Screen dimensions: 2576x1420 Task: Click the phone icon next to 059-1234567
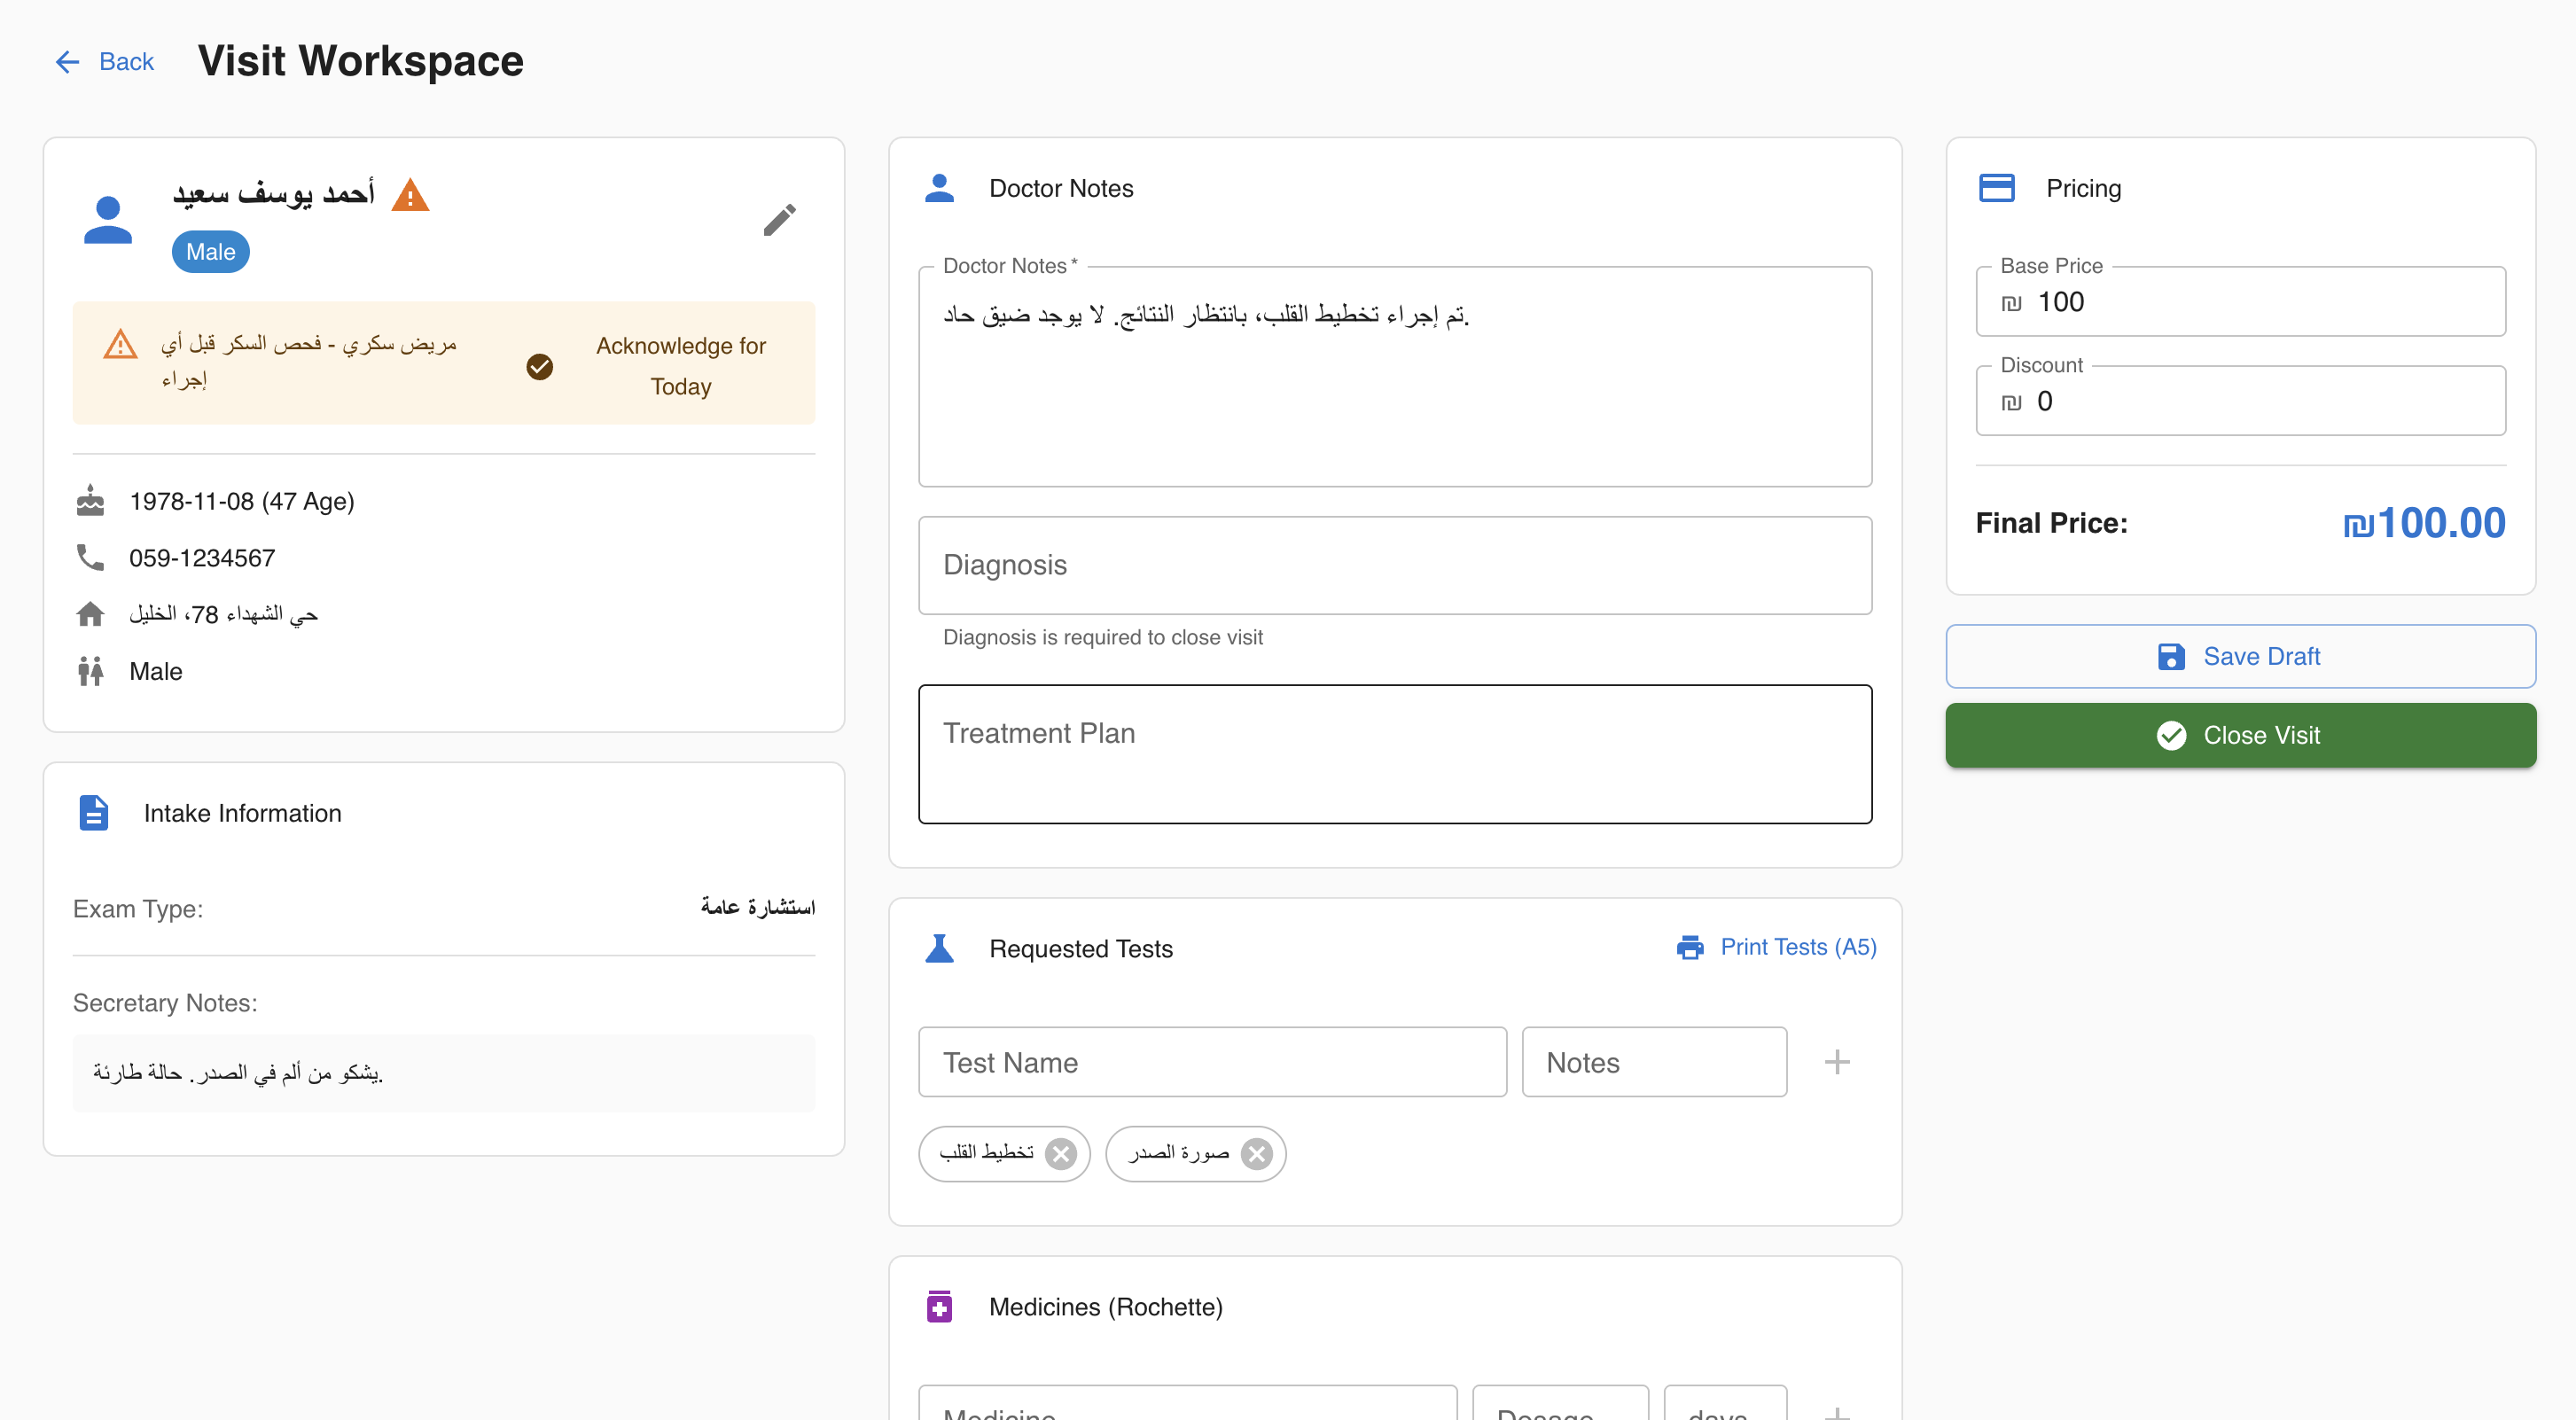coord(90,557)
